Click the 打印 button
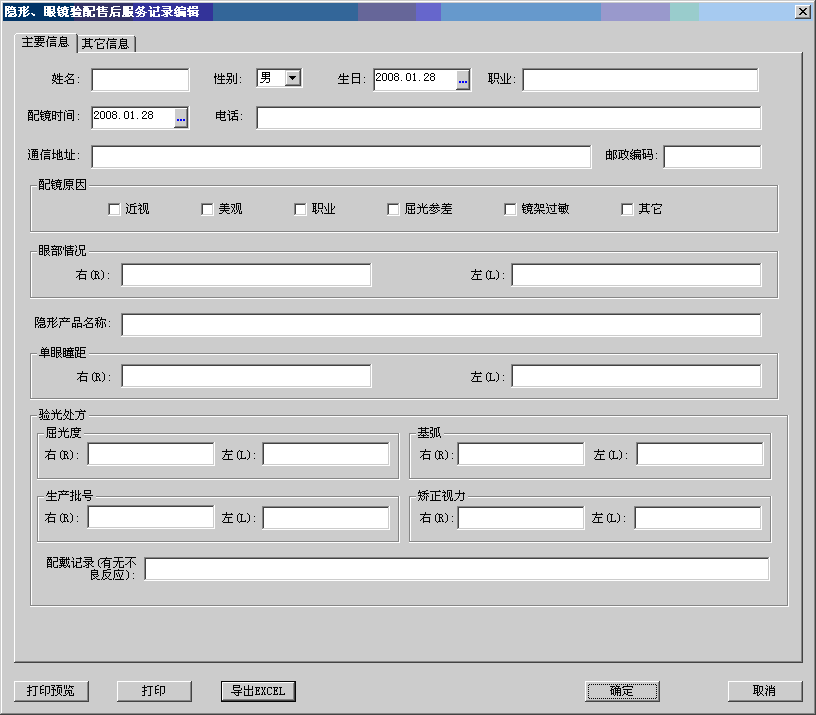 [154, 691]
